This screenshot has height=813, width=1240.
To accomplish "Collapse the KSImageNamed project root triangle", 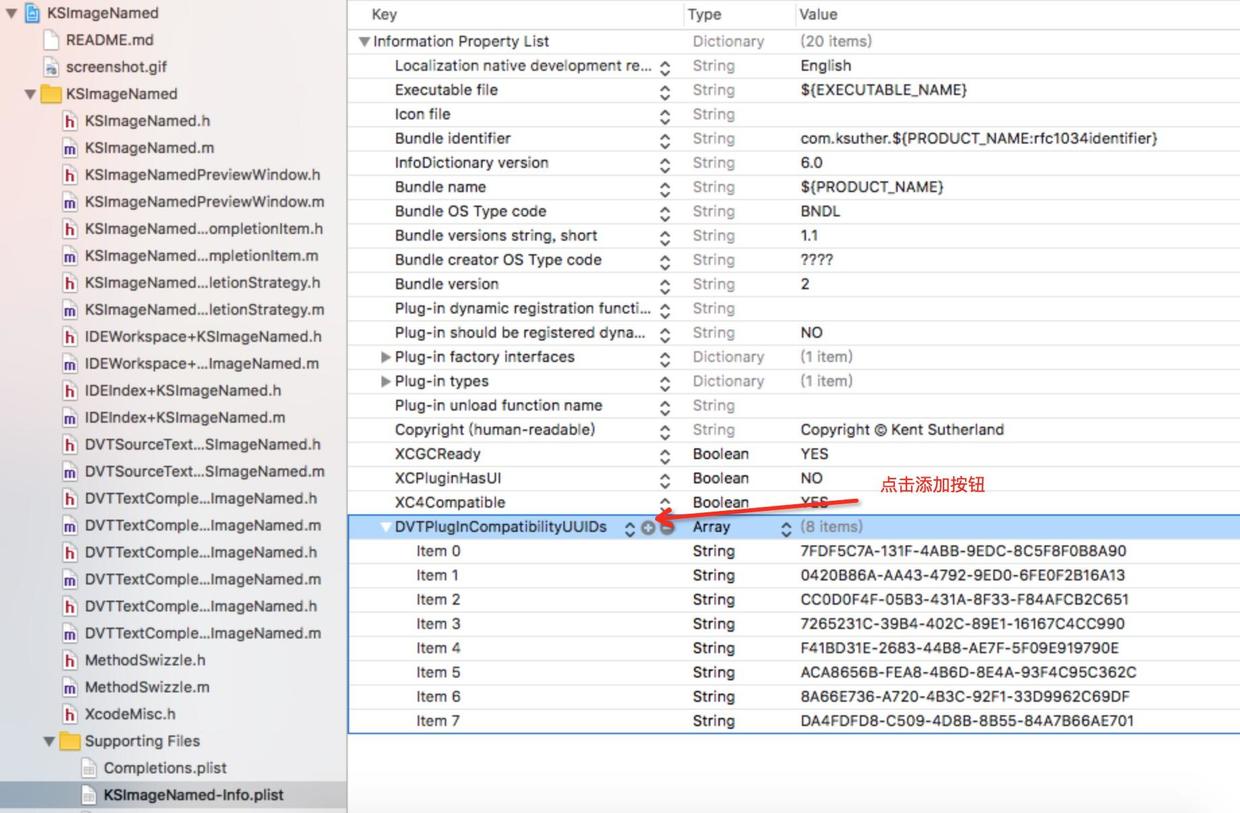I will [11, 13].
